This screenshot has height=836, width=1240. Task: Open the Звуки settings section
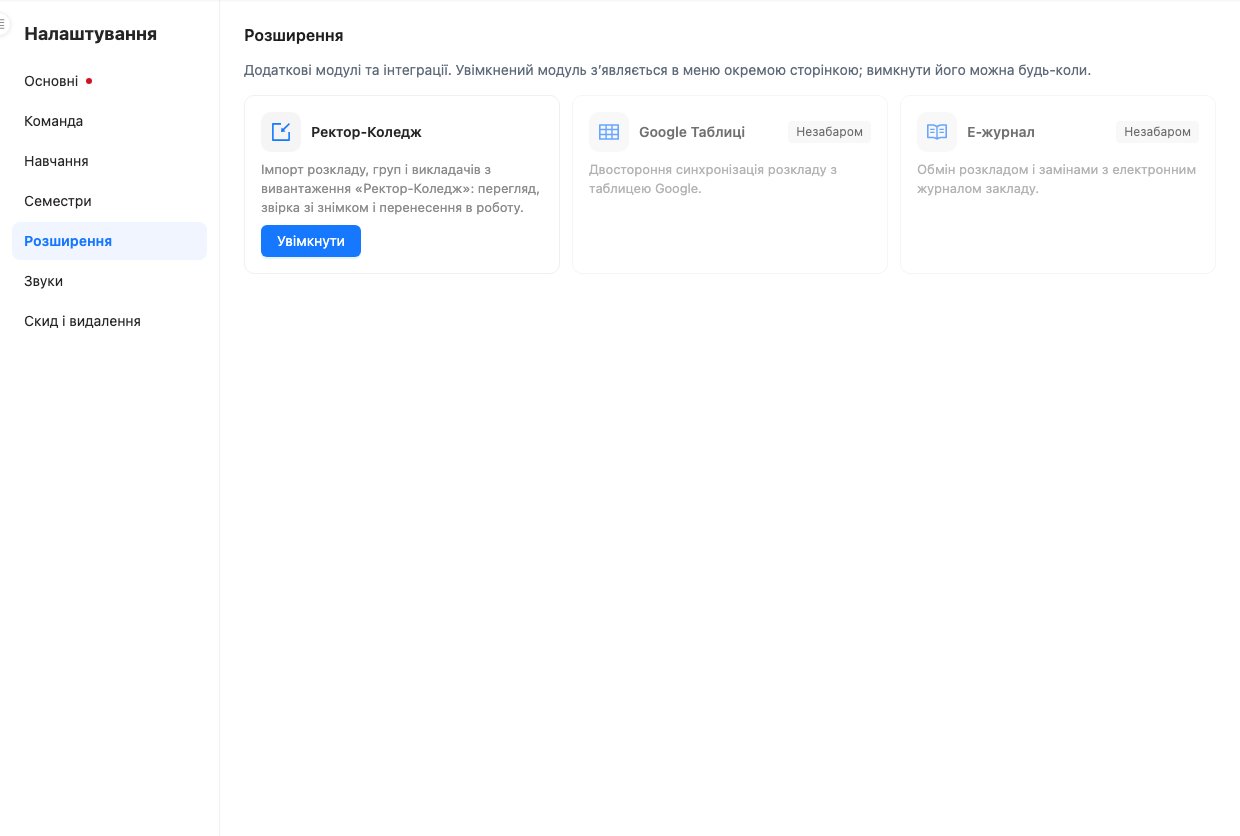(x=110, y=281)
